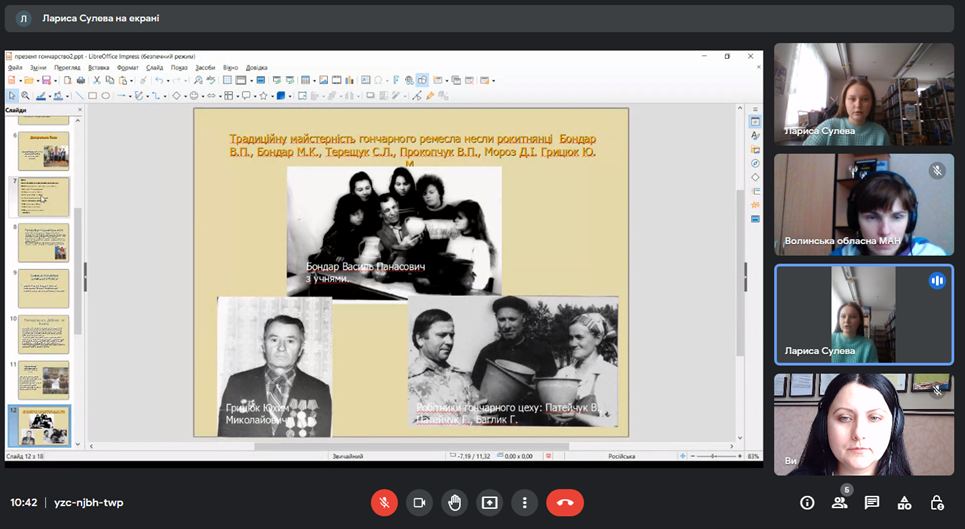The height and width of the screenshot is (529, 965).
Task: Select slide 8 thumbnail in slide panel
Action: (x=46, y=242)
